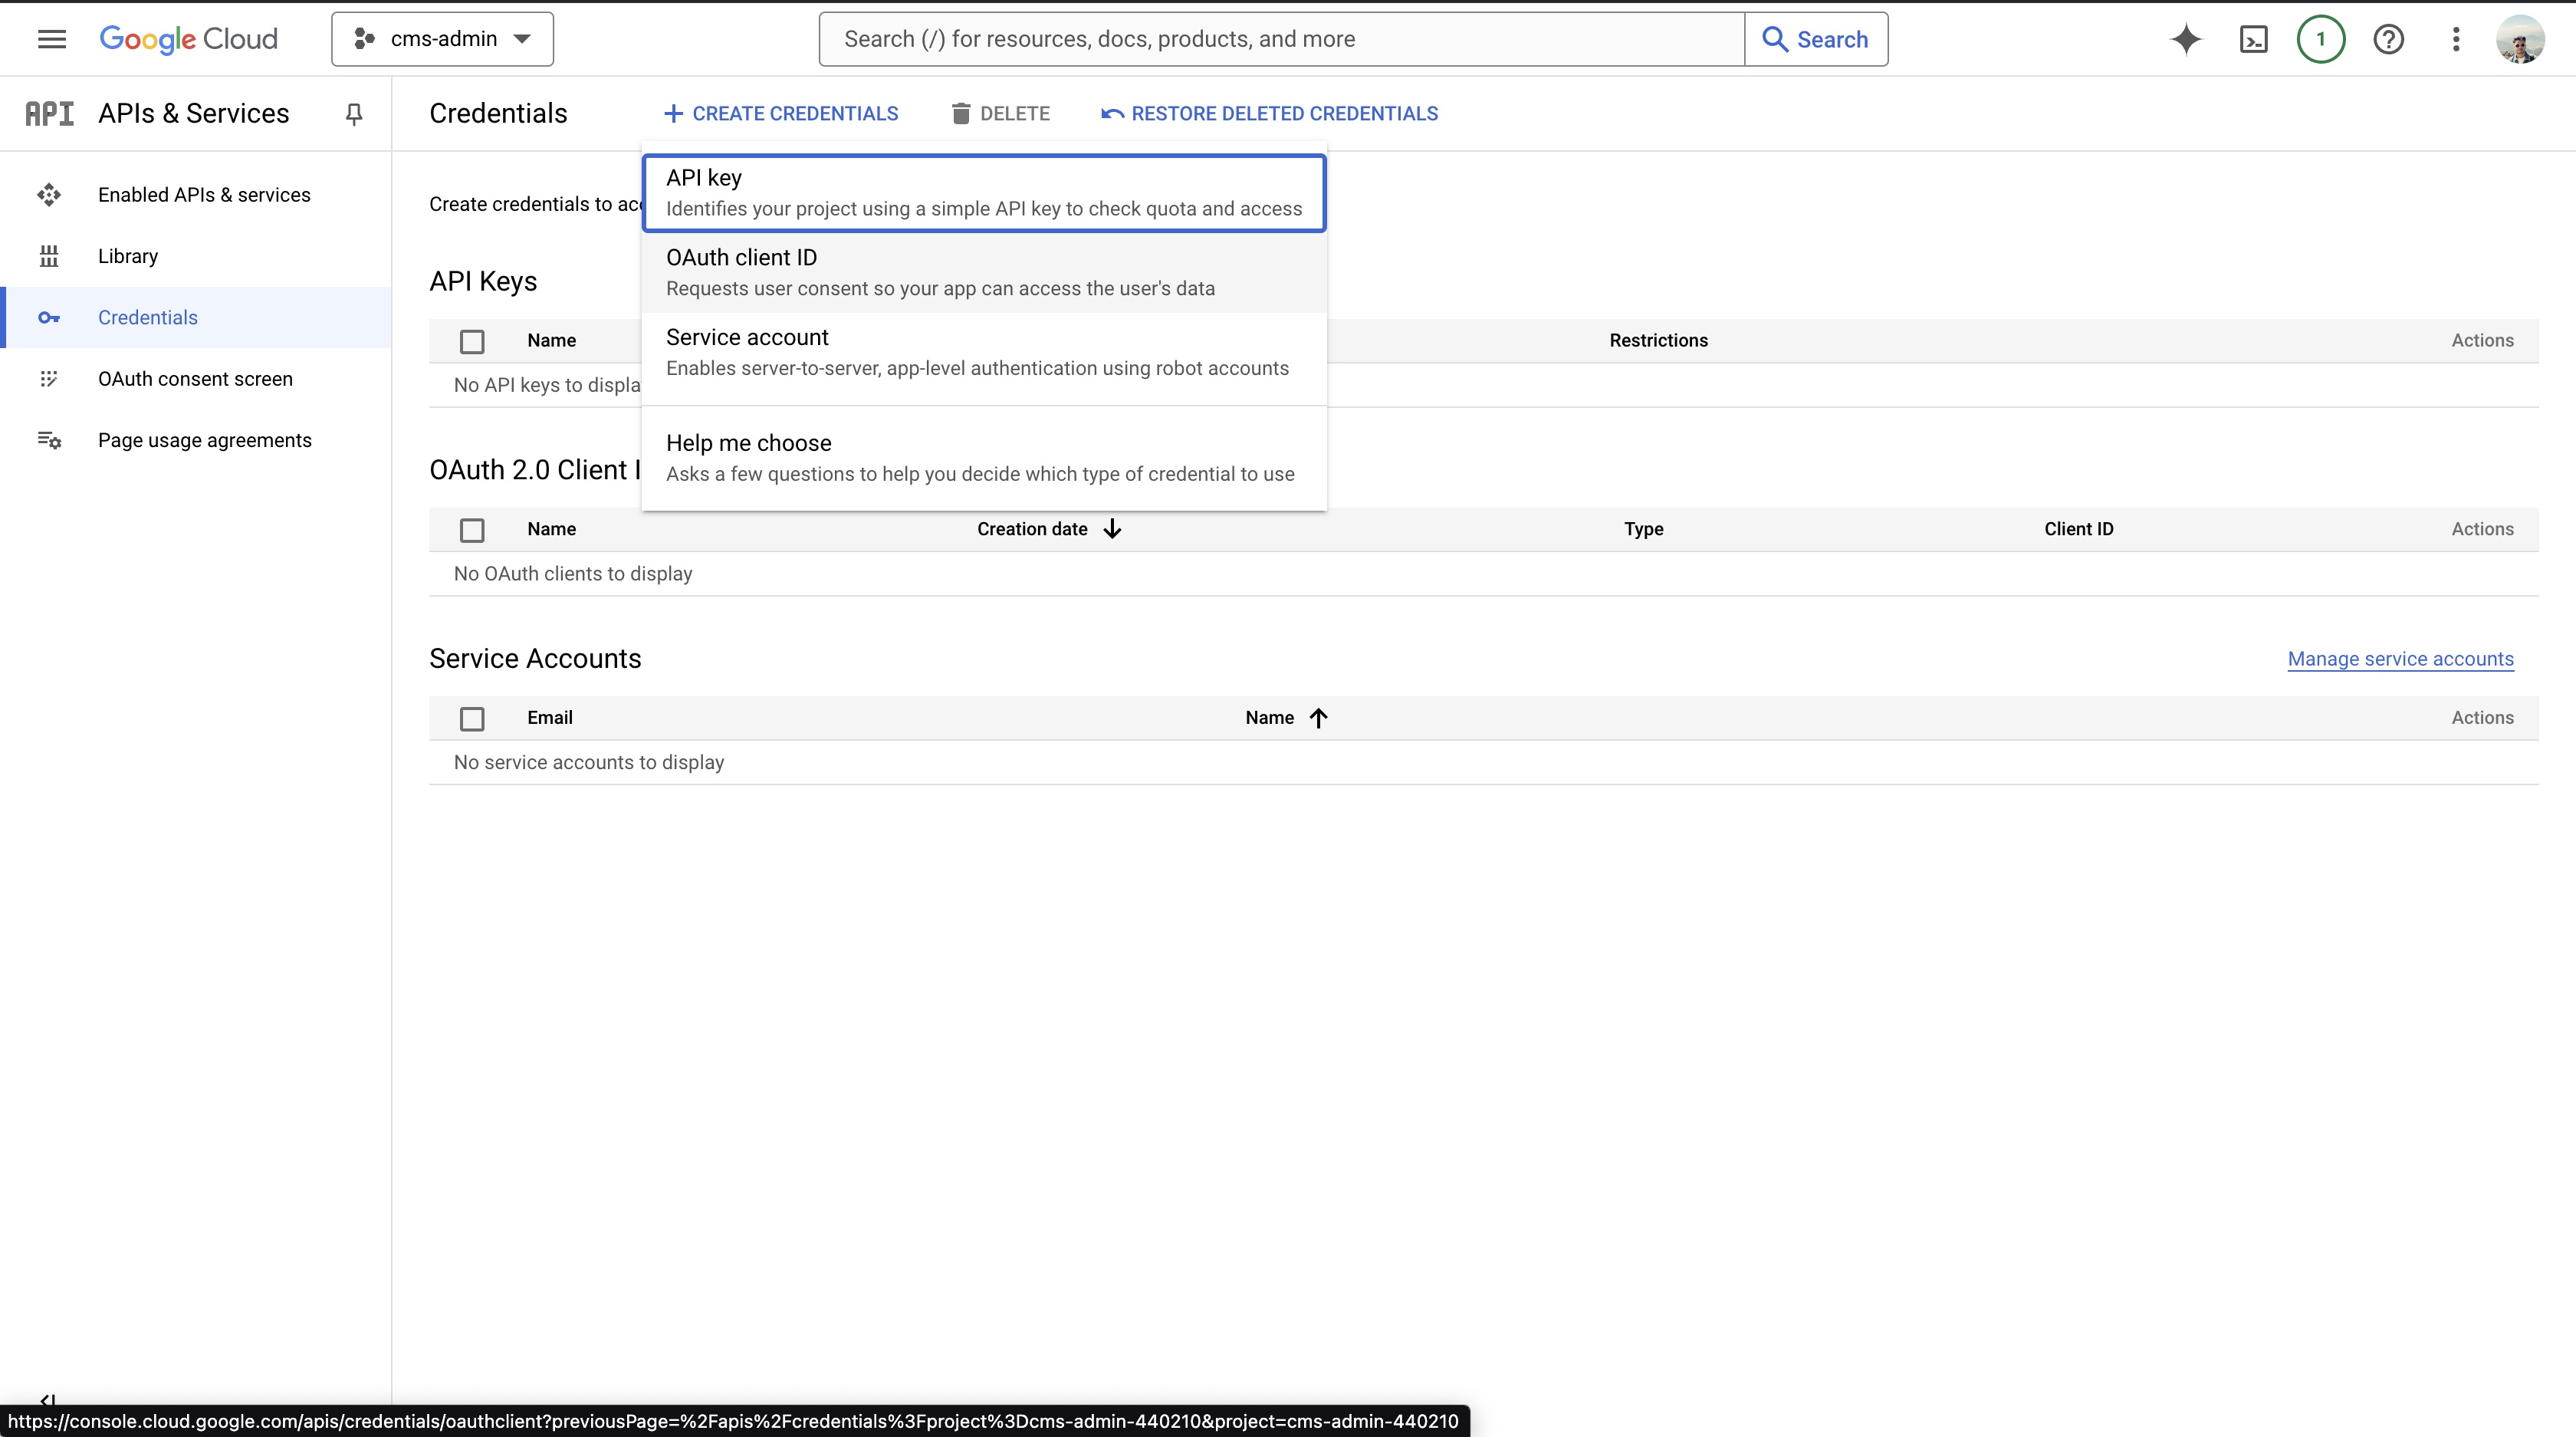The width and height of the screenshot is (2576, 1437).
Task: Sort by Creation date descending arrow
Action: (x=1112, y=529)
